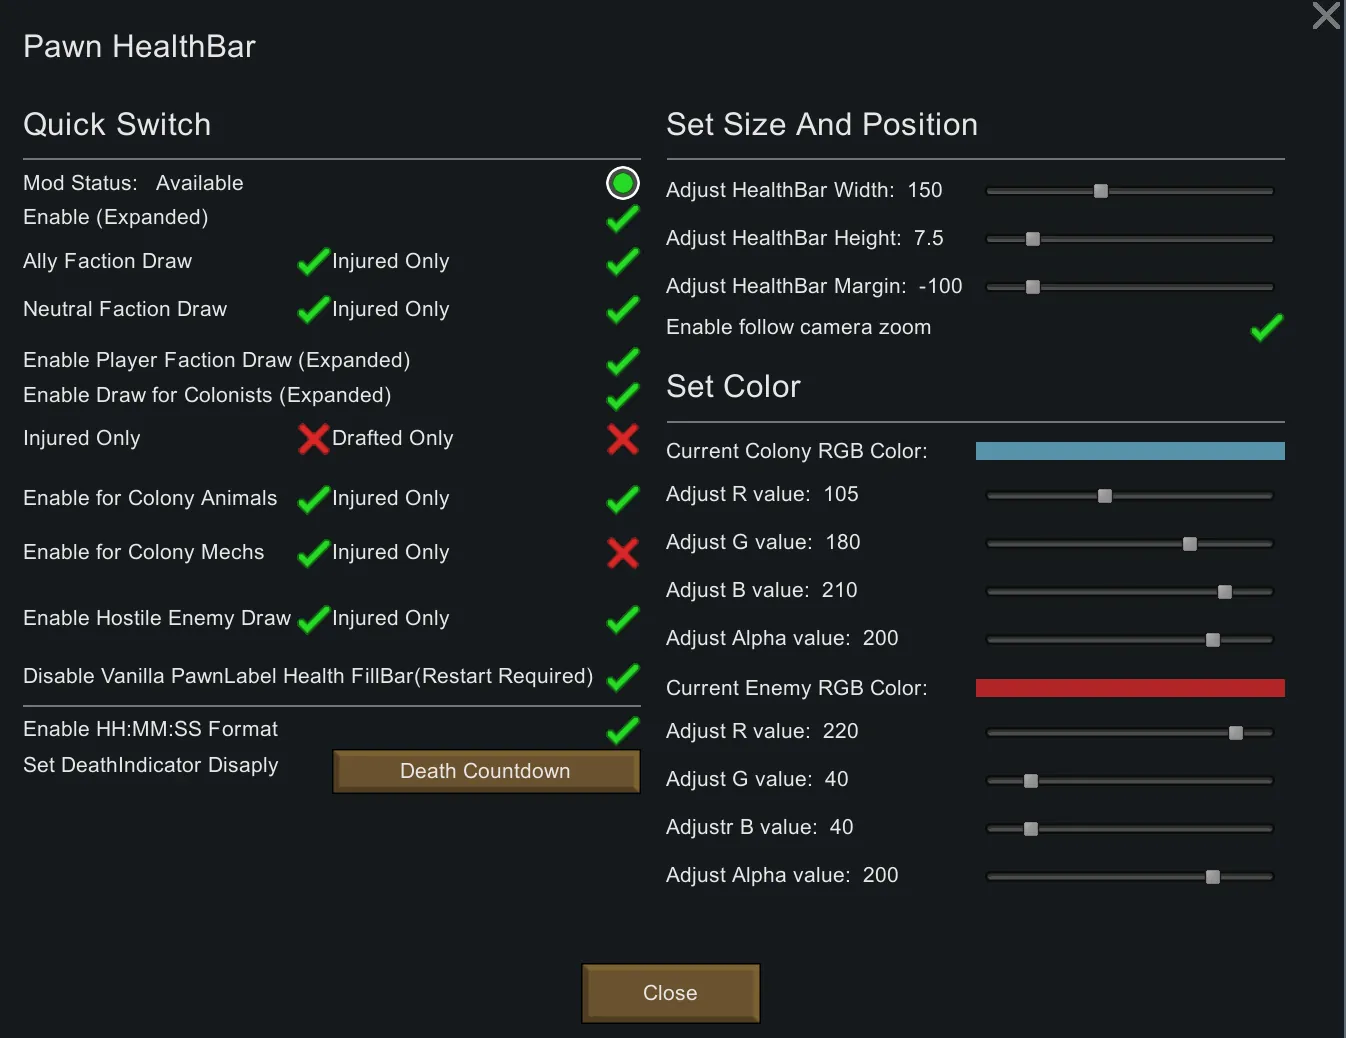Click the Death Countdown button
Image resolution: width=1346 pixels, height=1038 pixels.
485,771
